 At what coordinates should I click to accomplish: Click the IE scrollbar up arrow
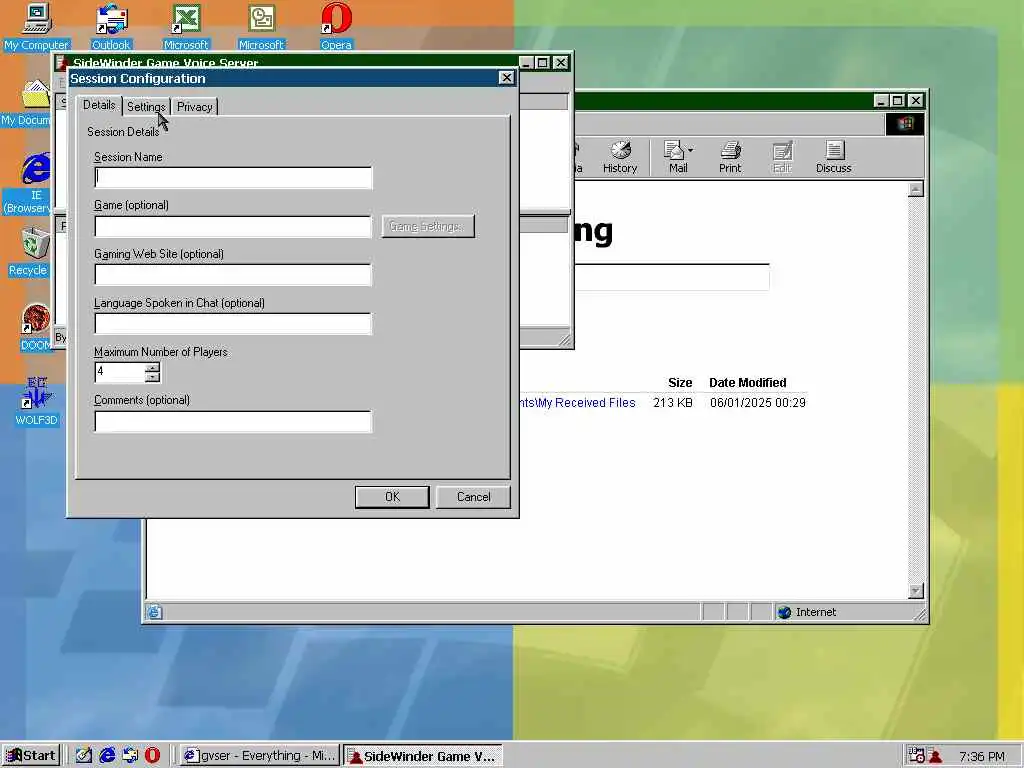[x=916, y=189]
